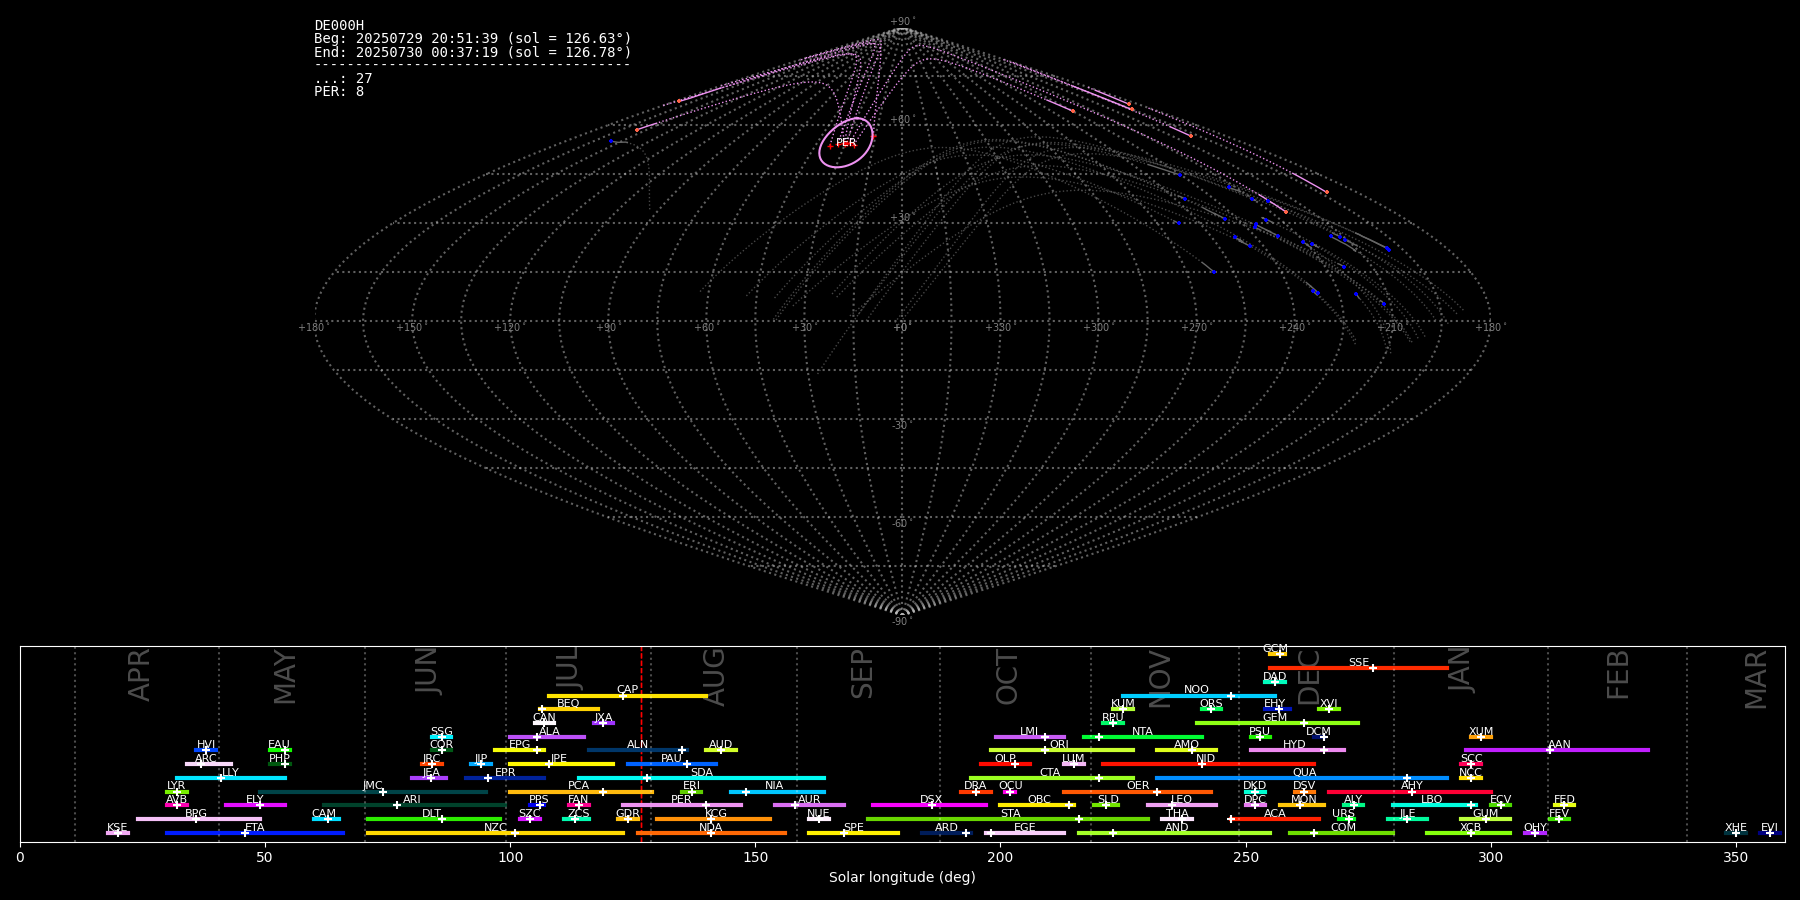This screenshot has width=1800, height=900.
Task: Click the DSX shower label
Action: click(x=931, y=800)
